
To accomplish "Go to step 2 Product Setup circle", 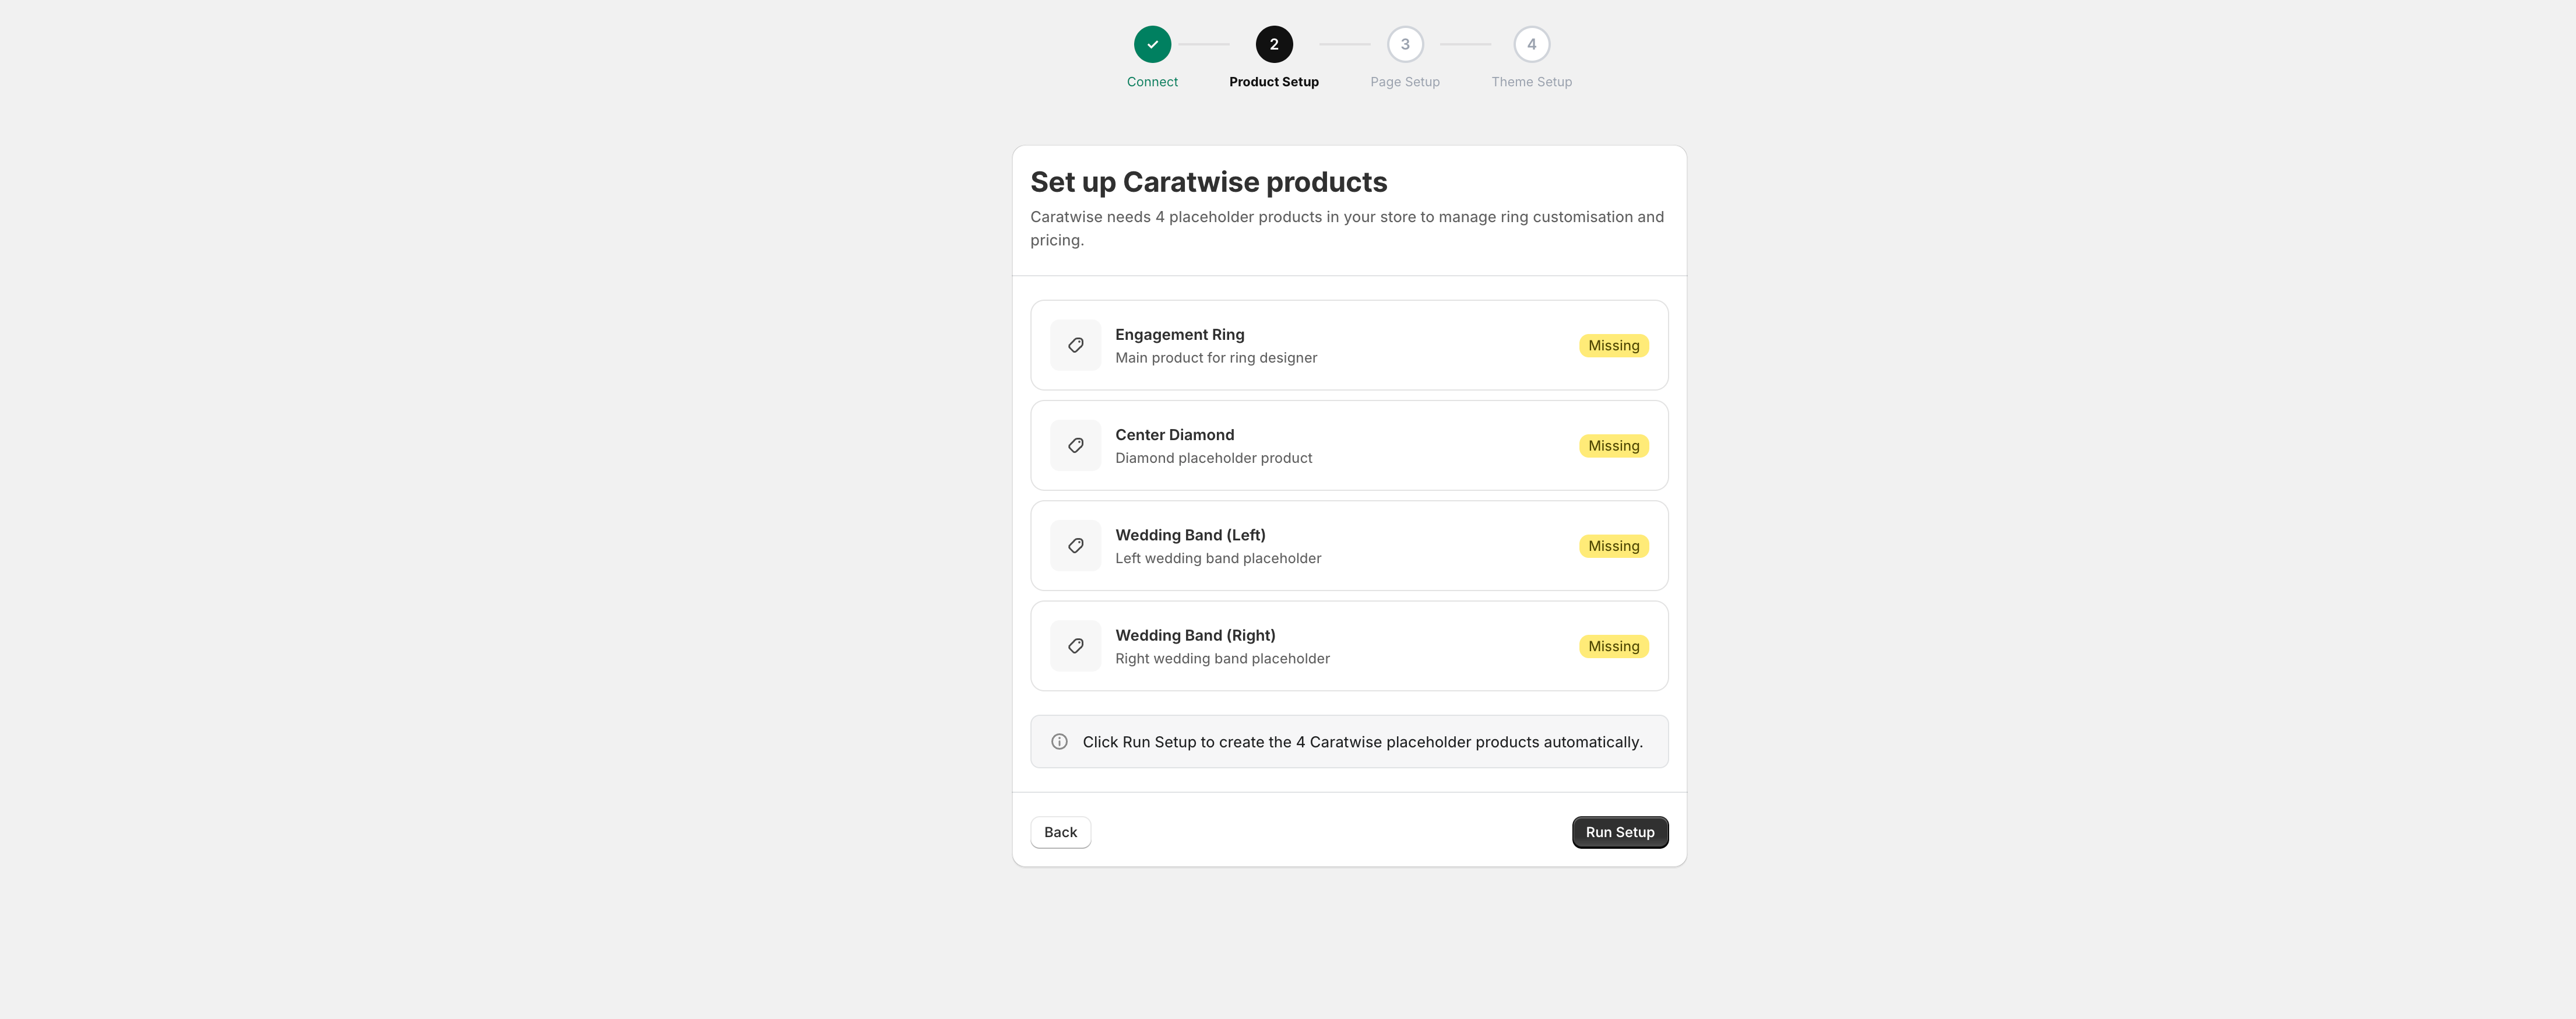I will click(1274, 44).
